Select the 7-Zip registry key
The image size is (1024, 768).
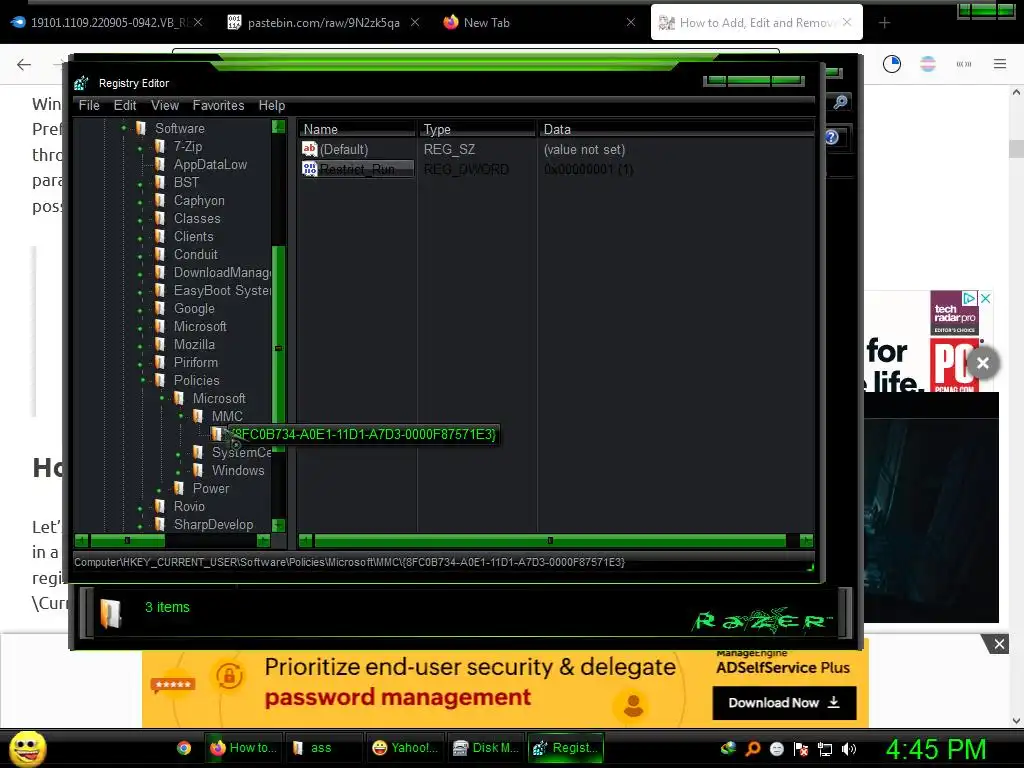pyautogui.click(x=188, y=146)
